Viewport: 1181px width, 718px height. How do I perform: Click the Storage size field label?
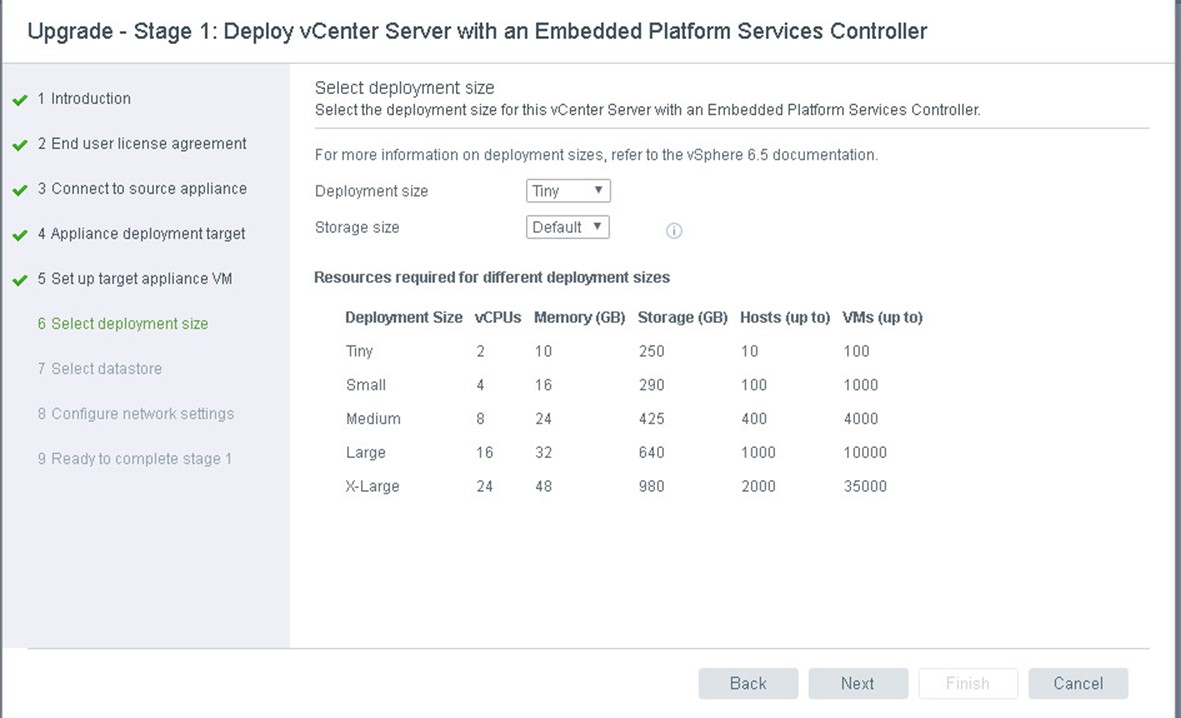(x=357, y=228)
